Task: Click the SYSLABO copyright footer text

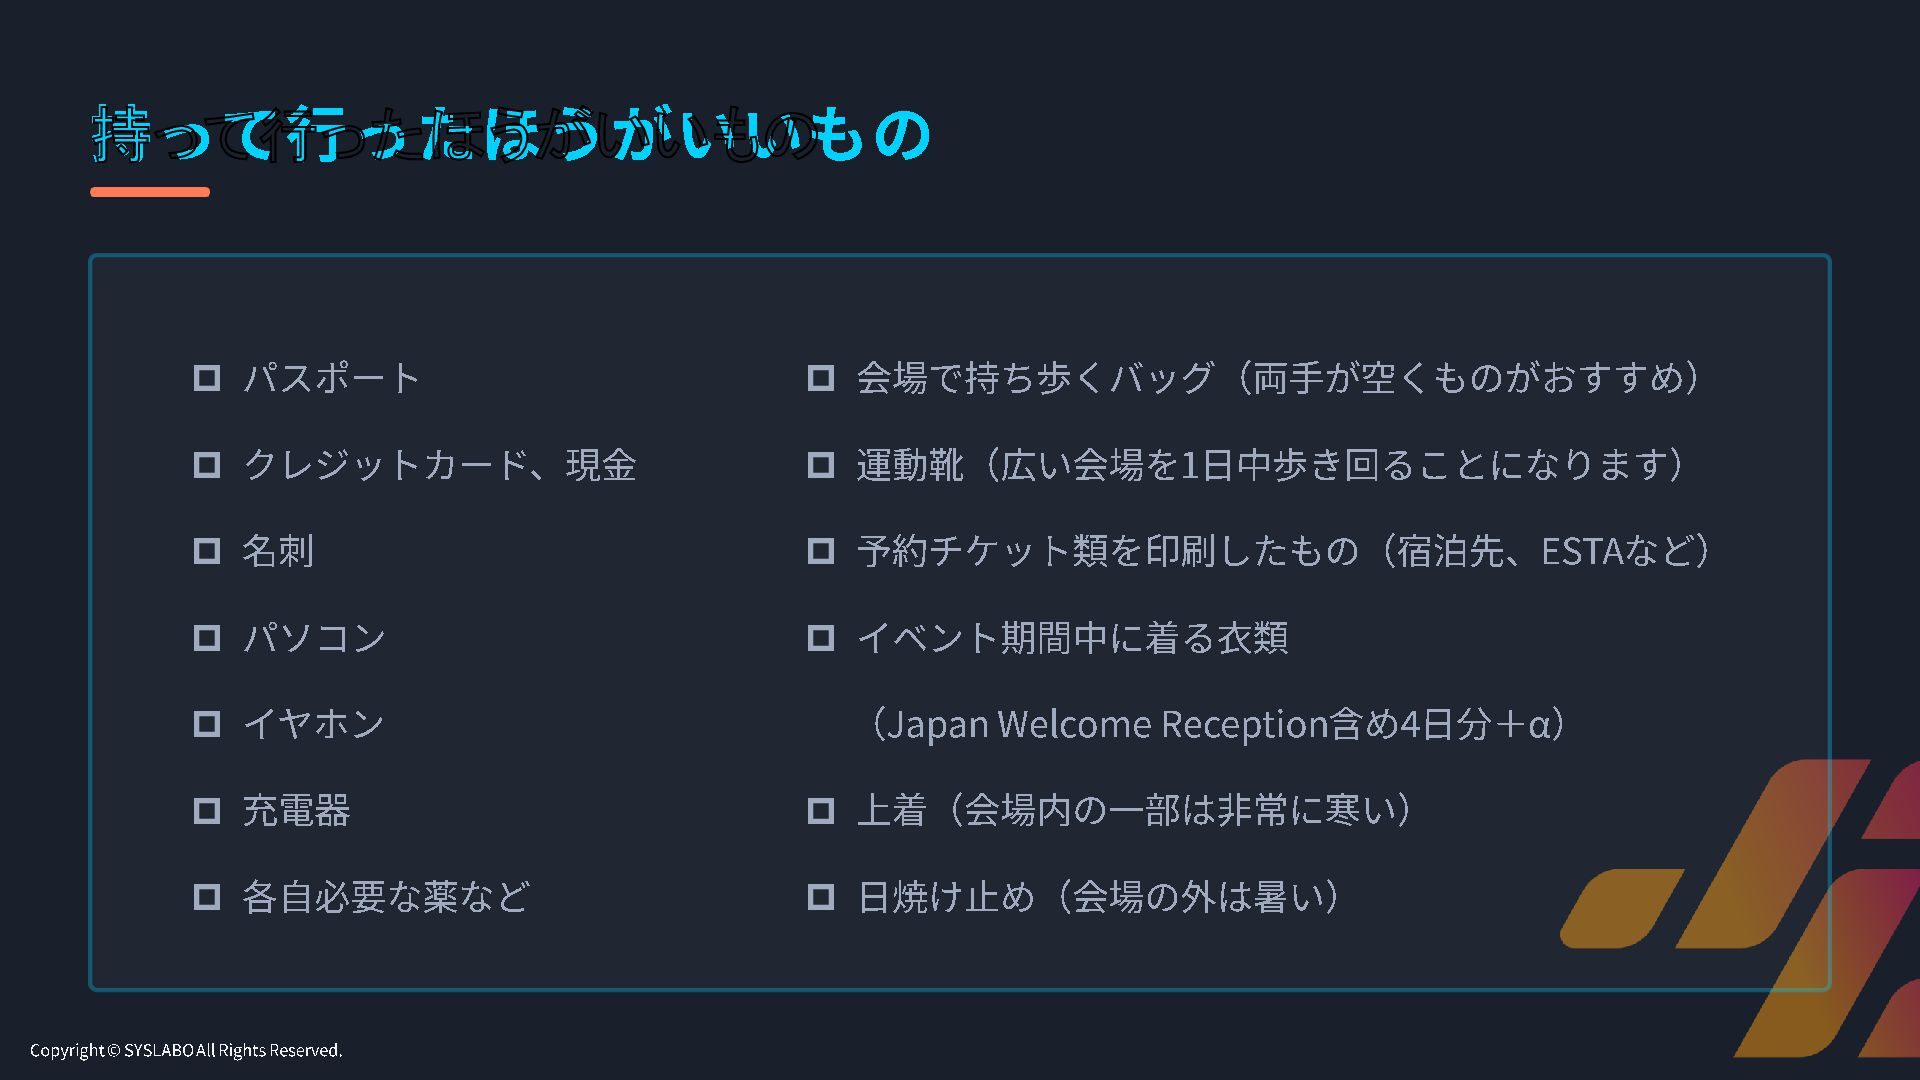Action: pos(186,1050)
